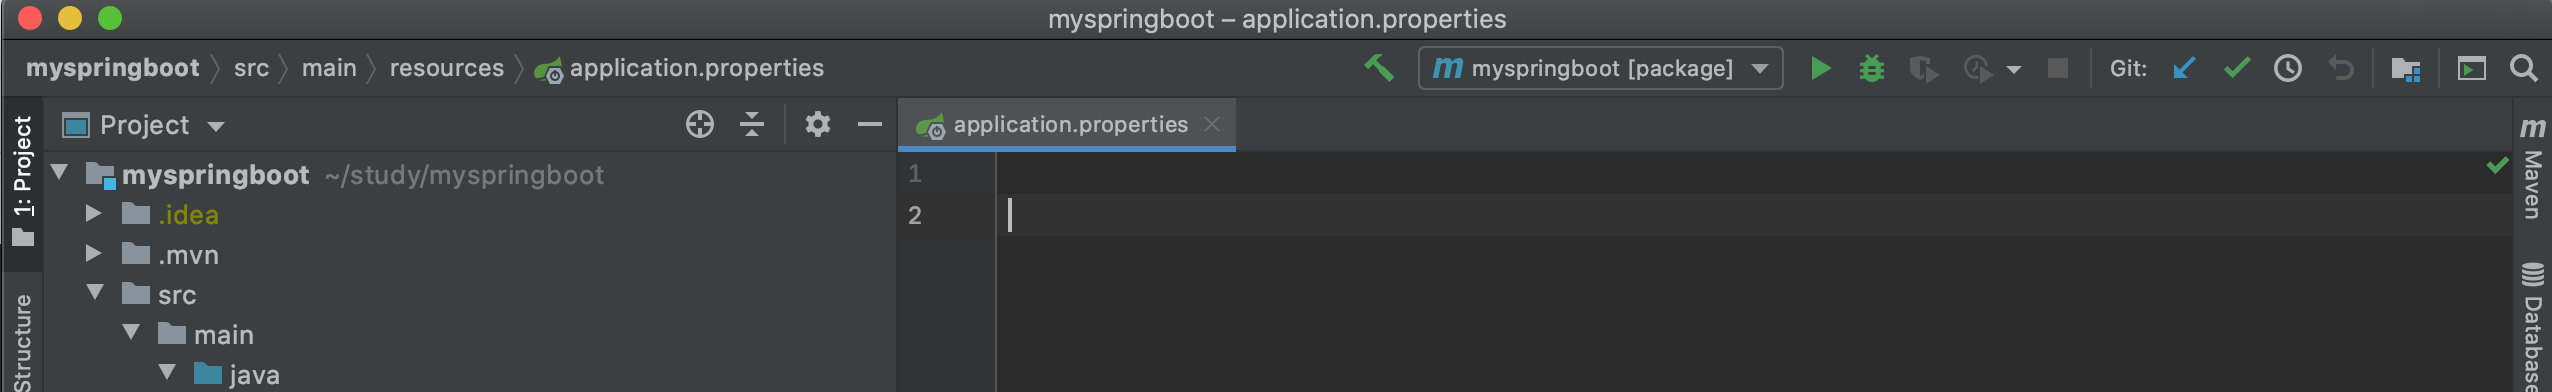Image resolution: width=2552 pixels, height=392 pixels.
Task: Locate current file with crosshair icon
Action: (700, 125)
